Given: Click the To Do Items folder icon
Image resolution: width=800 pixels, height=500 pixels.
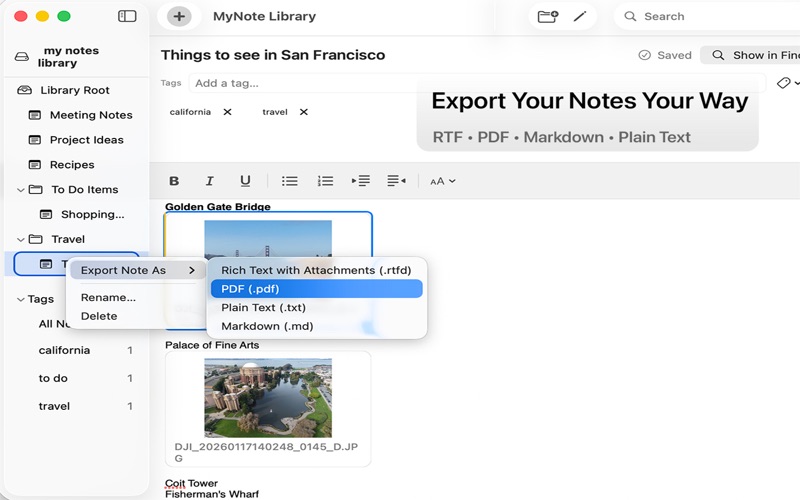Looking at the screenshot, I should point(36,189).
